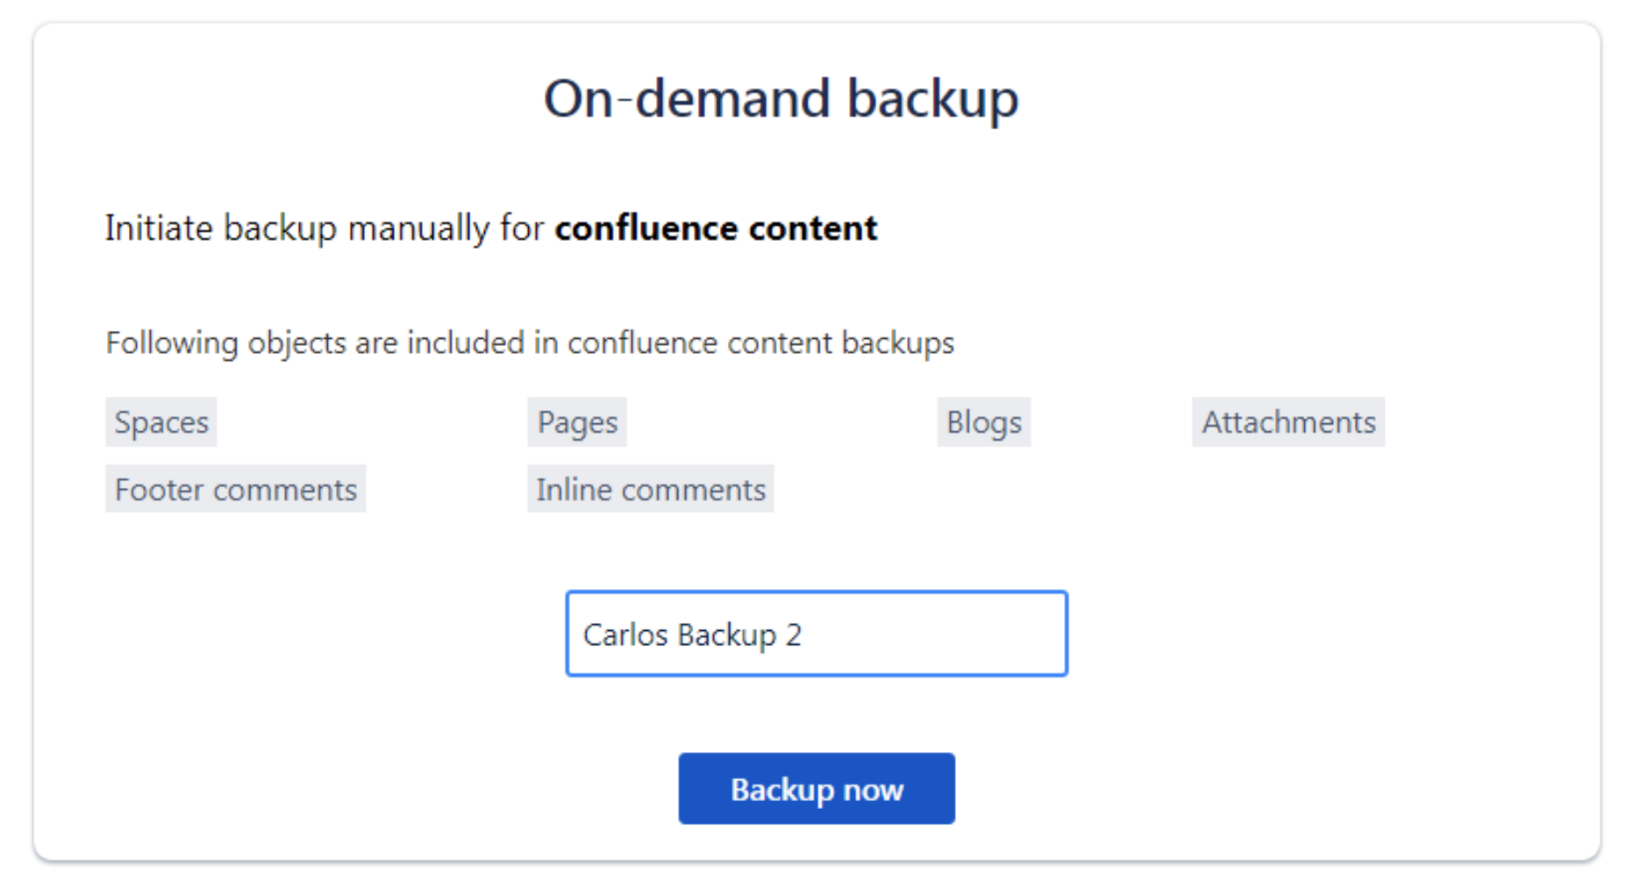The height and width of the screenshot is (892, 1636).
Task: Focus the backup name field 'Carlos Backup 2'
Action: pos(816,634)
